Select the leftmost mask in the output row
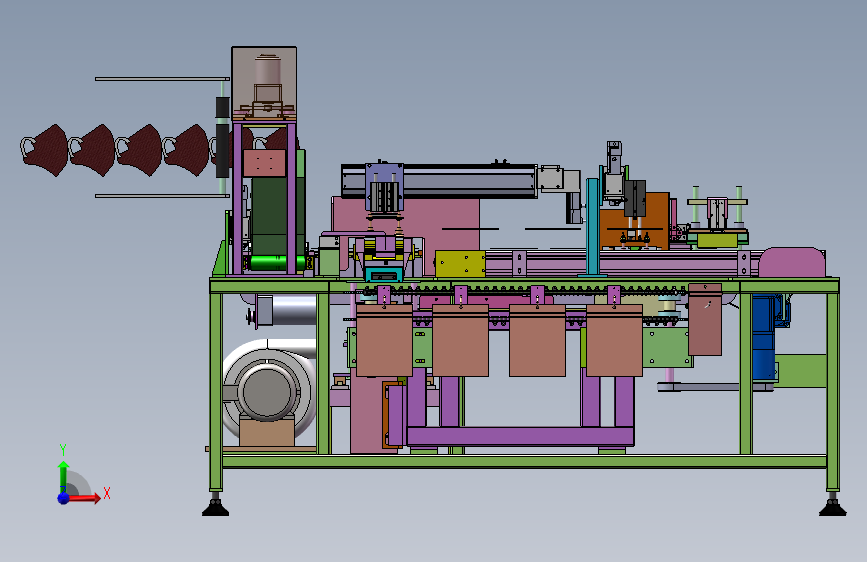Viewport: 867px width, 562px height. (x=44, y=150)
